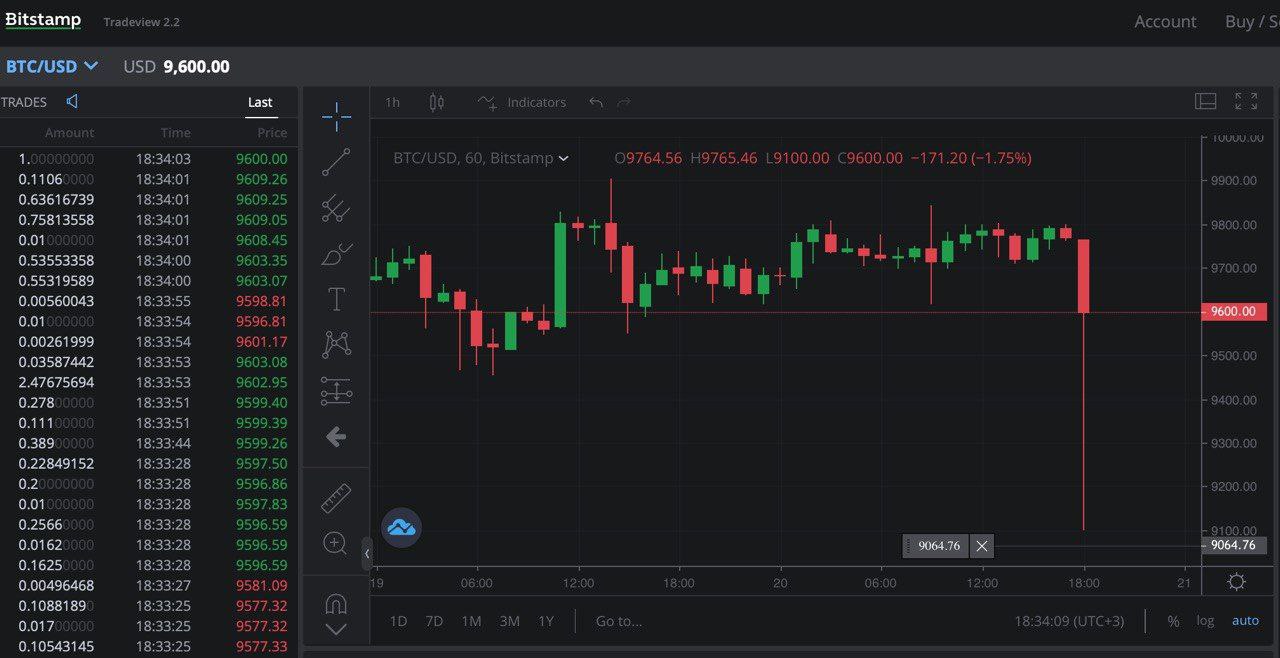The image size is (1280, 658).
Task: Toggle percentage scale mode
Action: pos(1173,621)
